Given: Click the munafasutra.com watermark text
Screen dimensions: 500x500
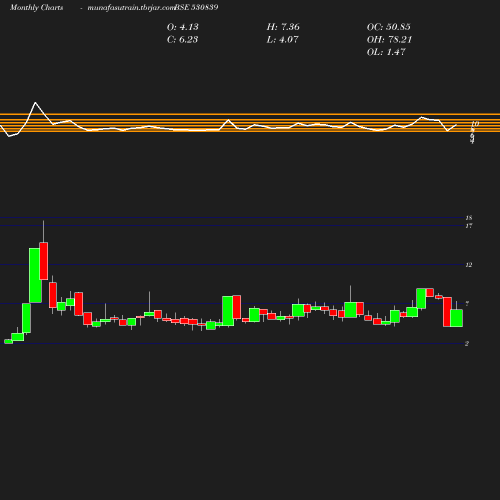Looking at the screenshot, I should pos(131,7).
